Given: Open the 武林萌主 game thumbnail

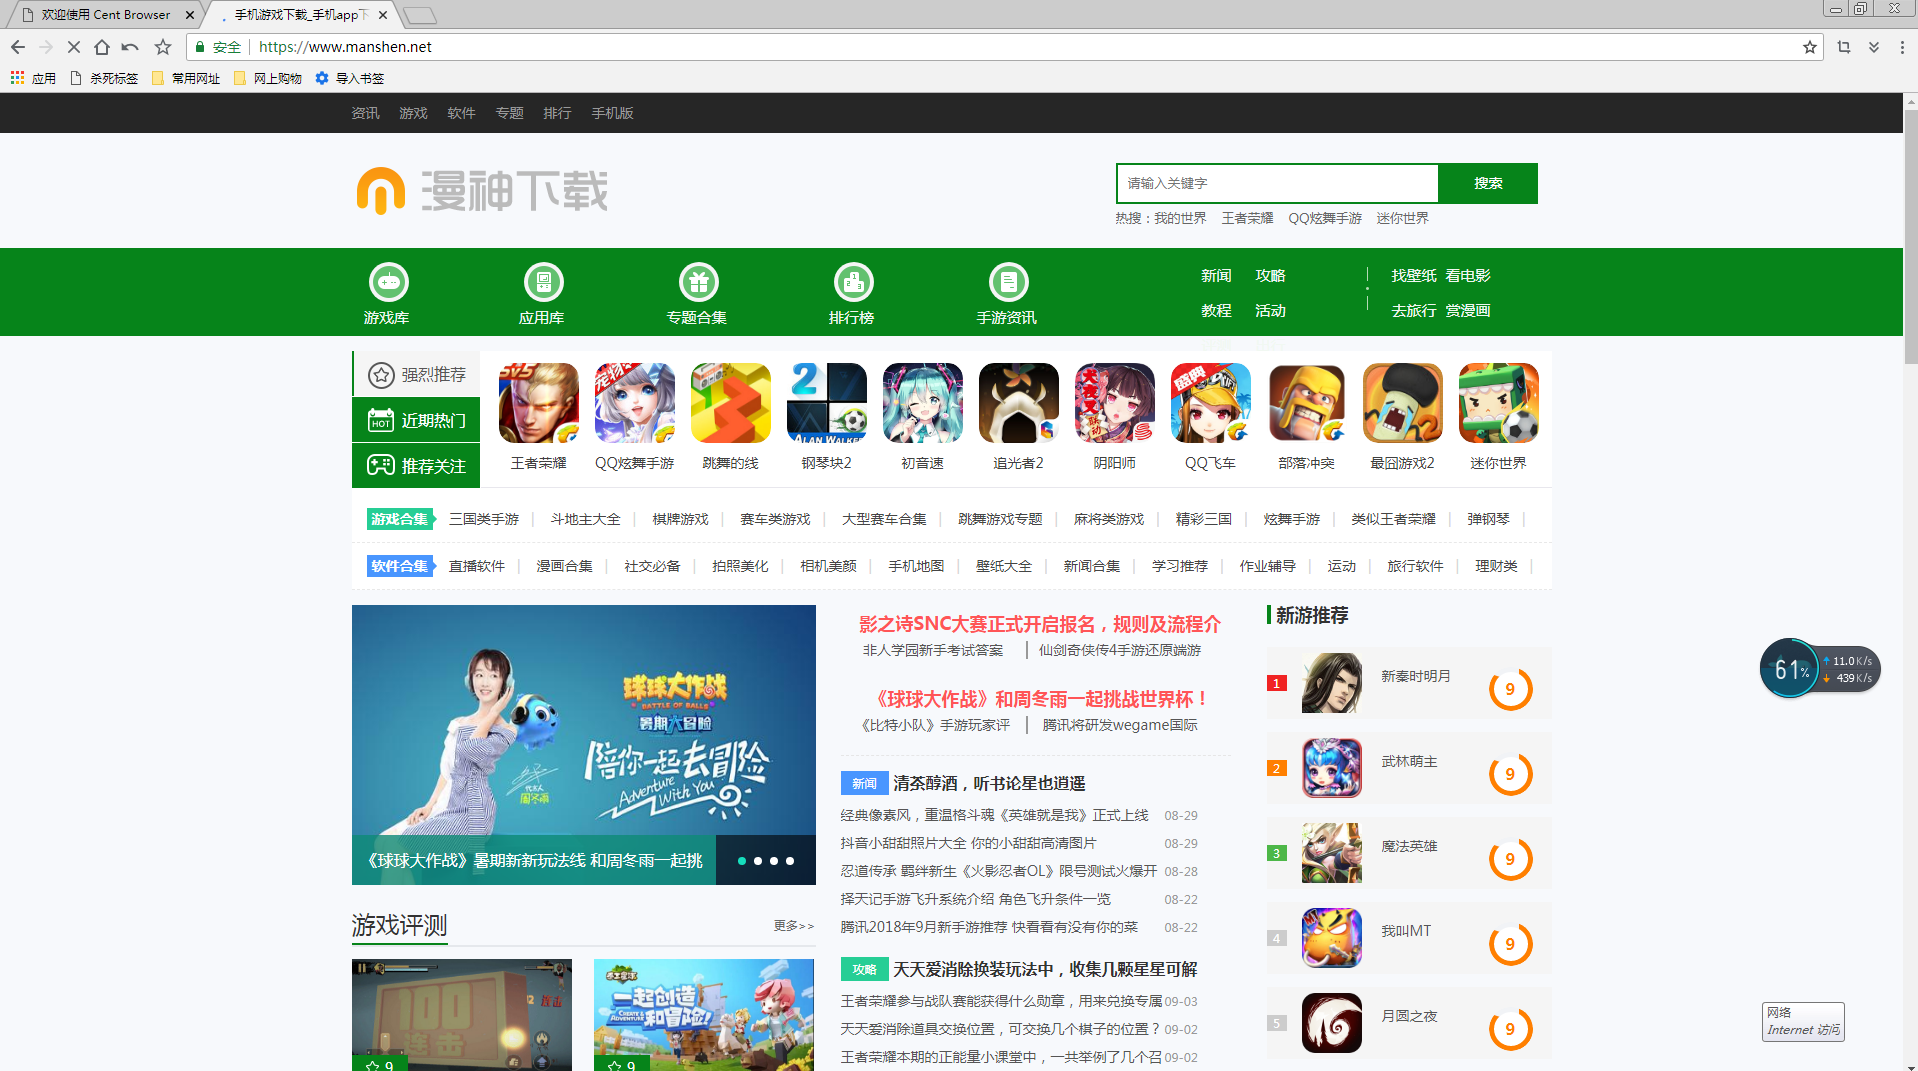Looking at the screenshot, I should point(1332,768).
